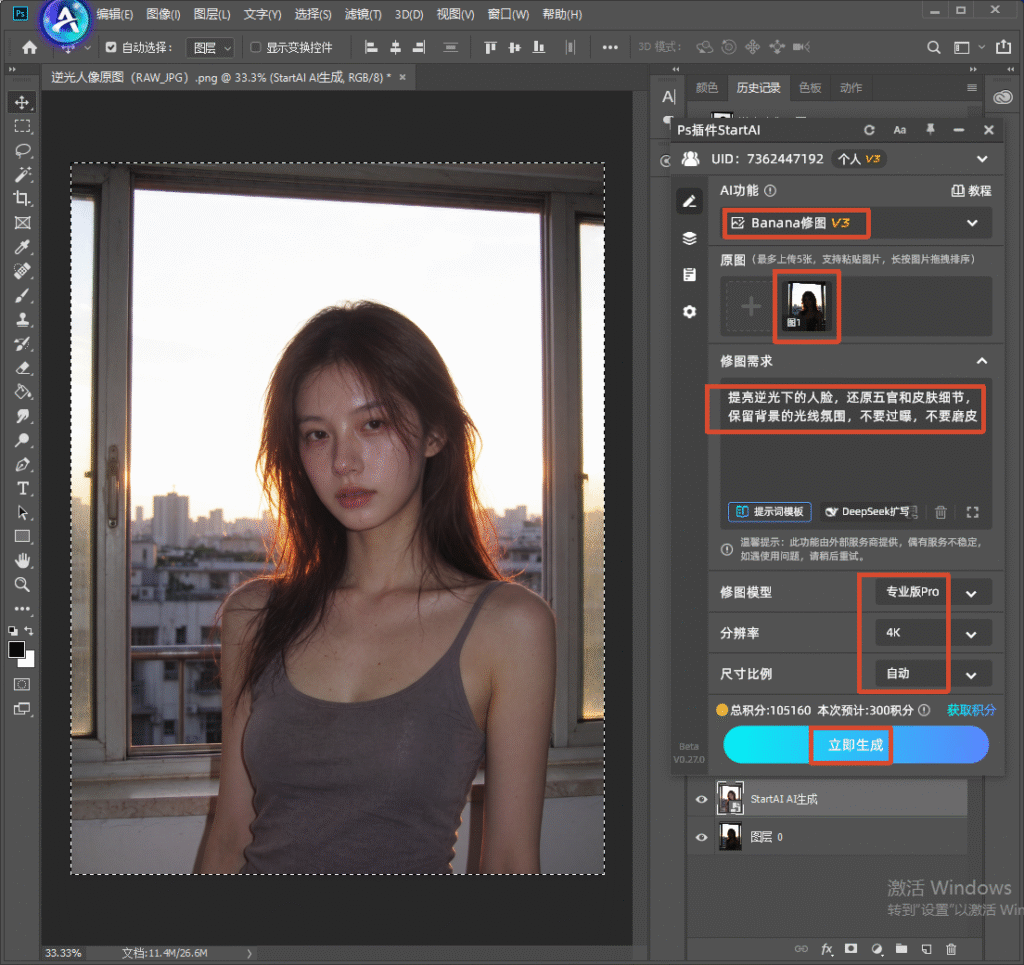Open the 滤镜(T) menu
This screenshot has width=1024, height=965.
(363, 14)
